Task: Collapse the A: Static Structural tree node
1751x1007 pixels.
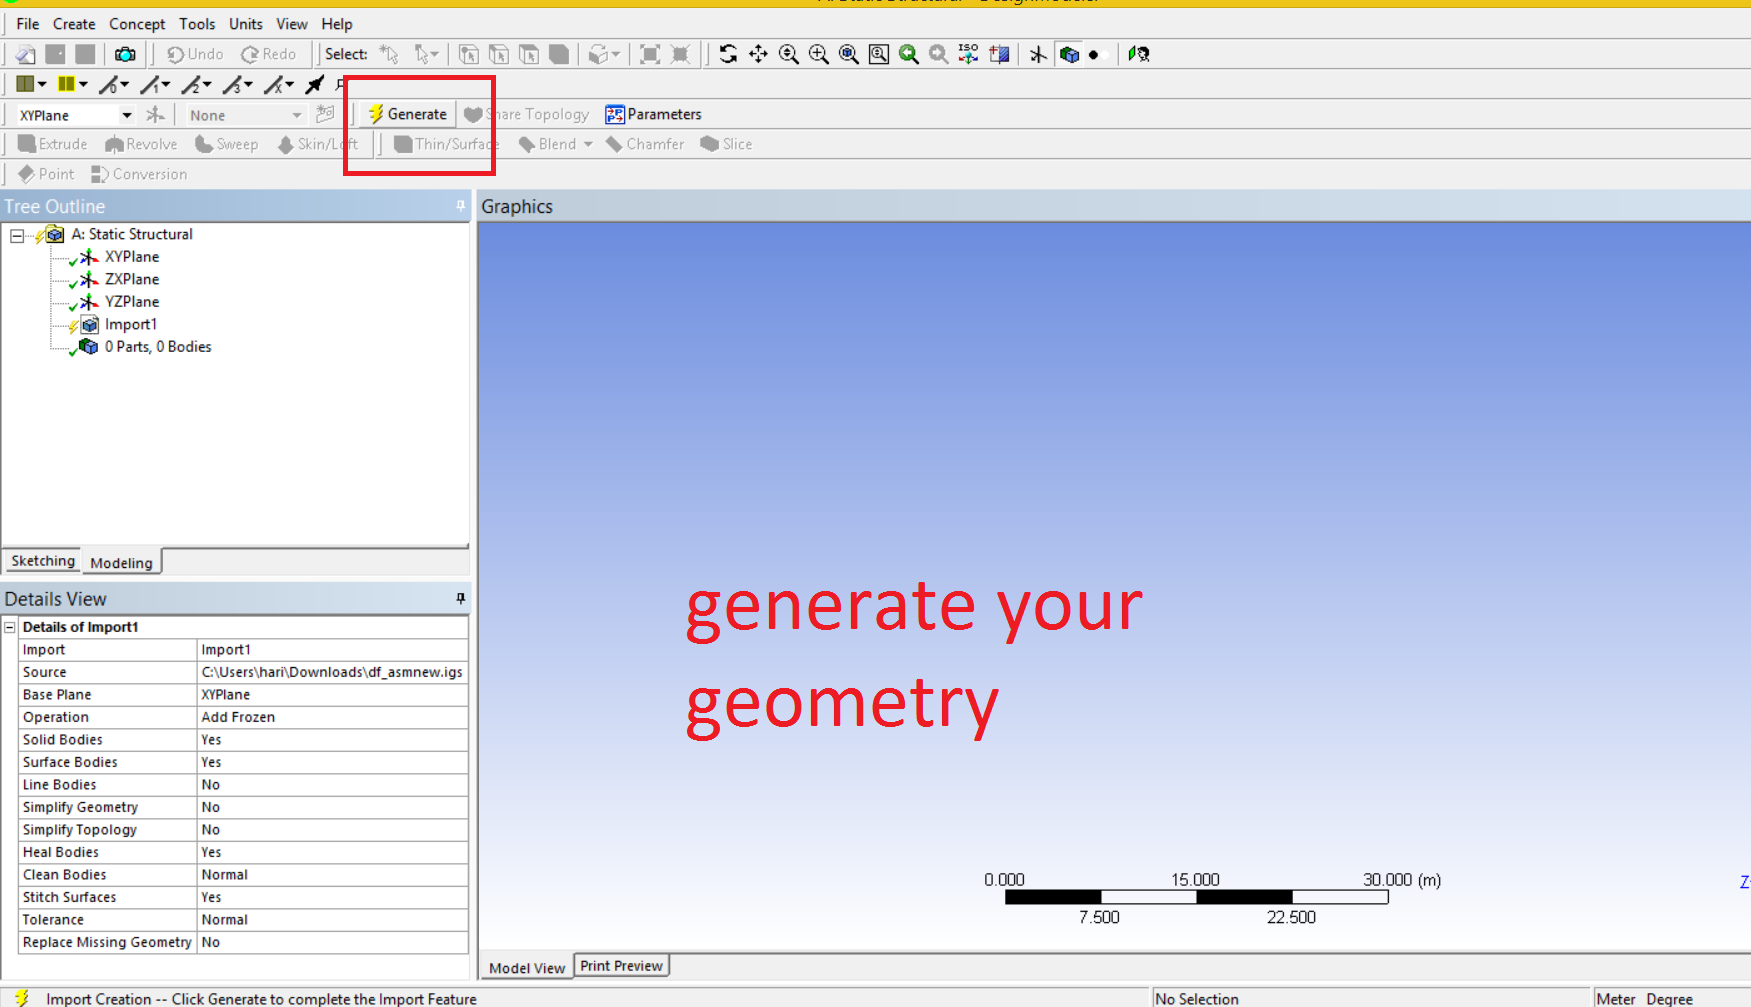Action: click(17, 235)
